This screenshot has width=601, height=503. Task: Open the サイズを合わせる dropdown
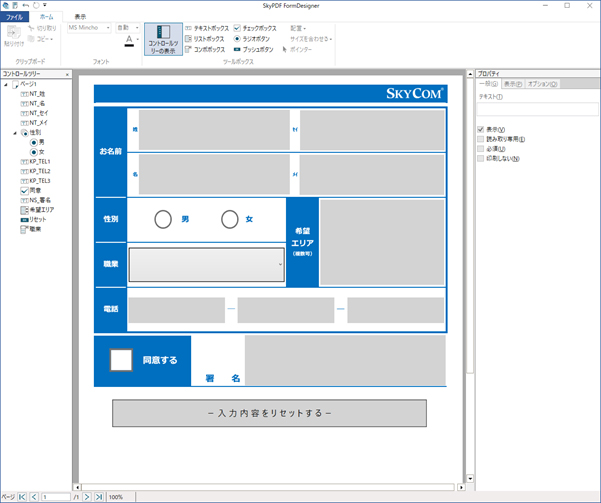311,39
